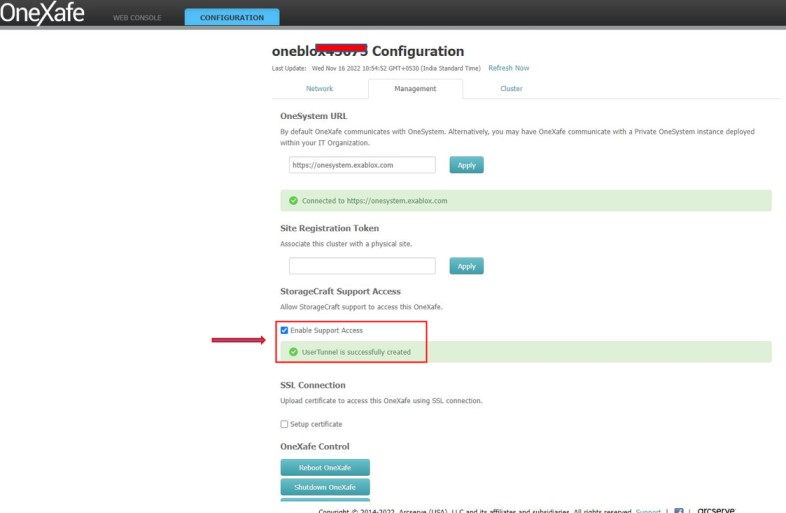Click the 'SSL Connection' heading
The image size is (786, 513).
tap(313, 385)
